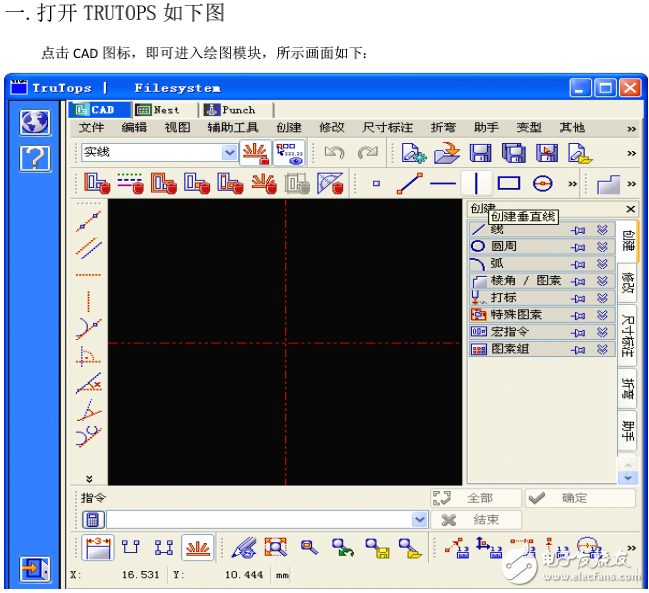Click the 结束 end button
Viewport: 649px width, 593px height.
[476, 520]
